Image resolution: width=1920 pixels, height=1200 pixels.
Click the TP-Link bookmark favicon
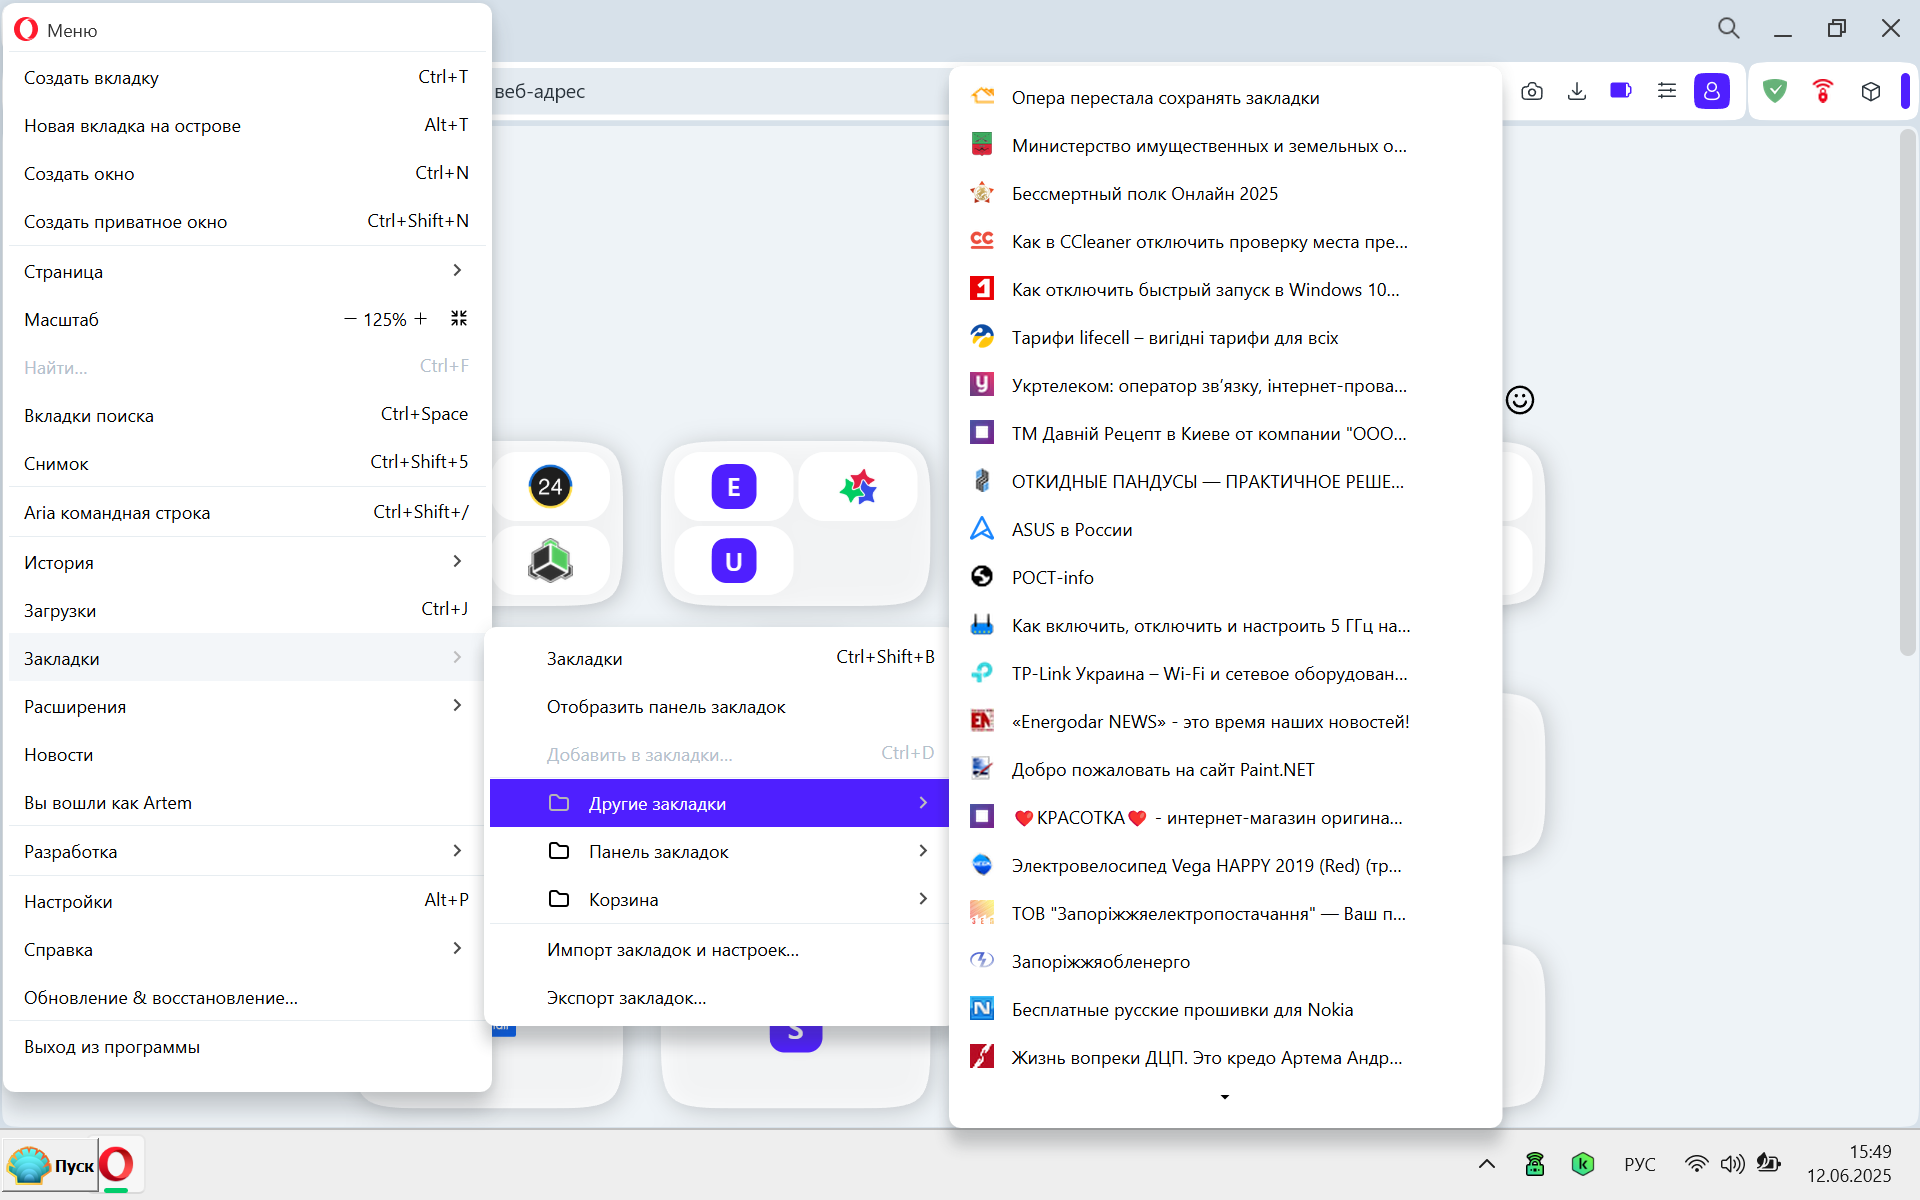tap(982, 672)
